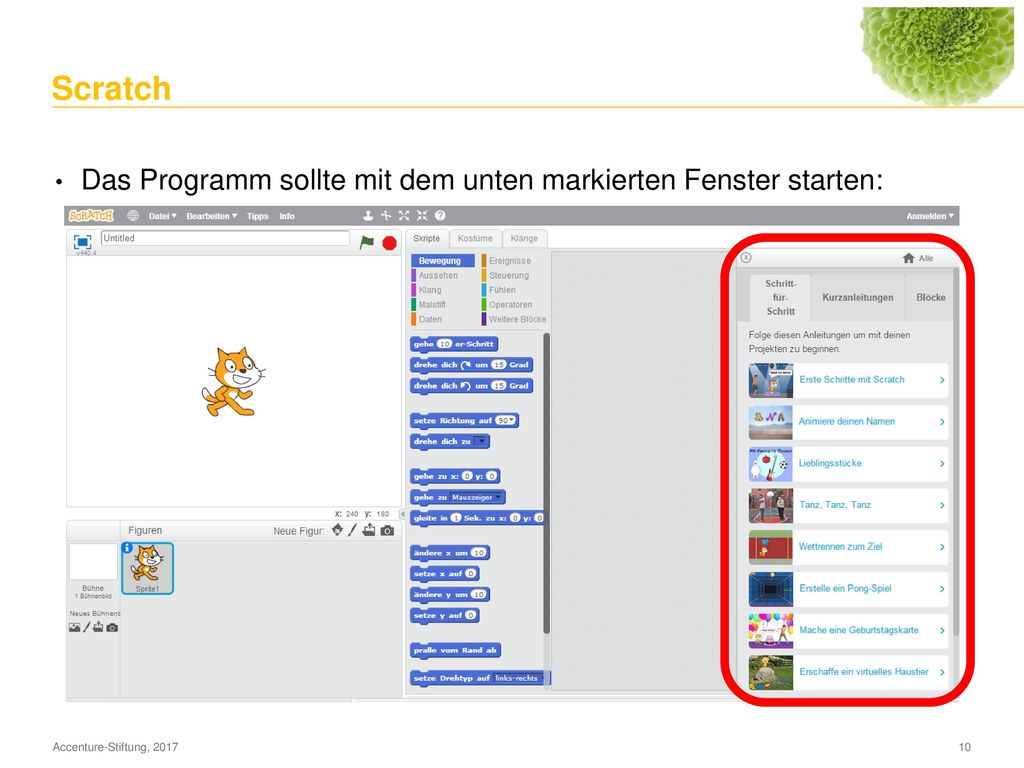Select the Blöcke tab in the tips panel
Viewport: 1024px width, 768px height.
(930, 297)
